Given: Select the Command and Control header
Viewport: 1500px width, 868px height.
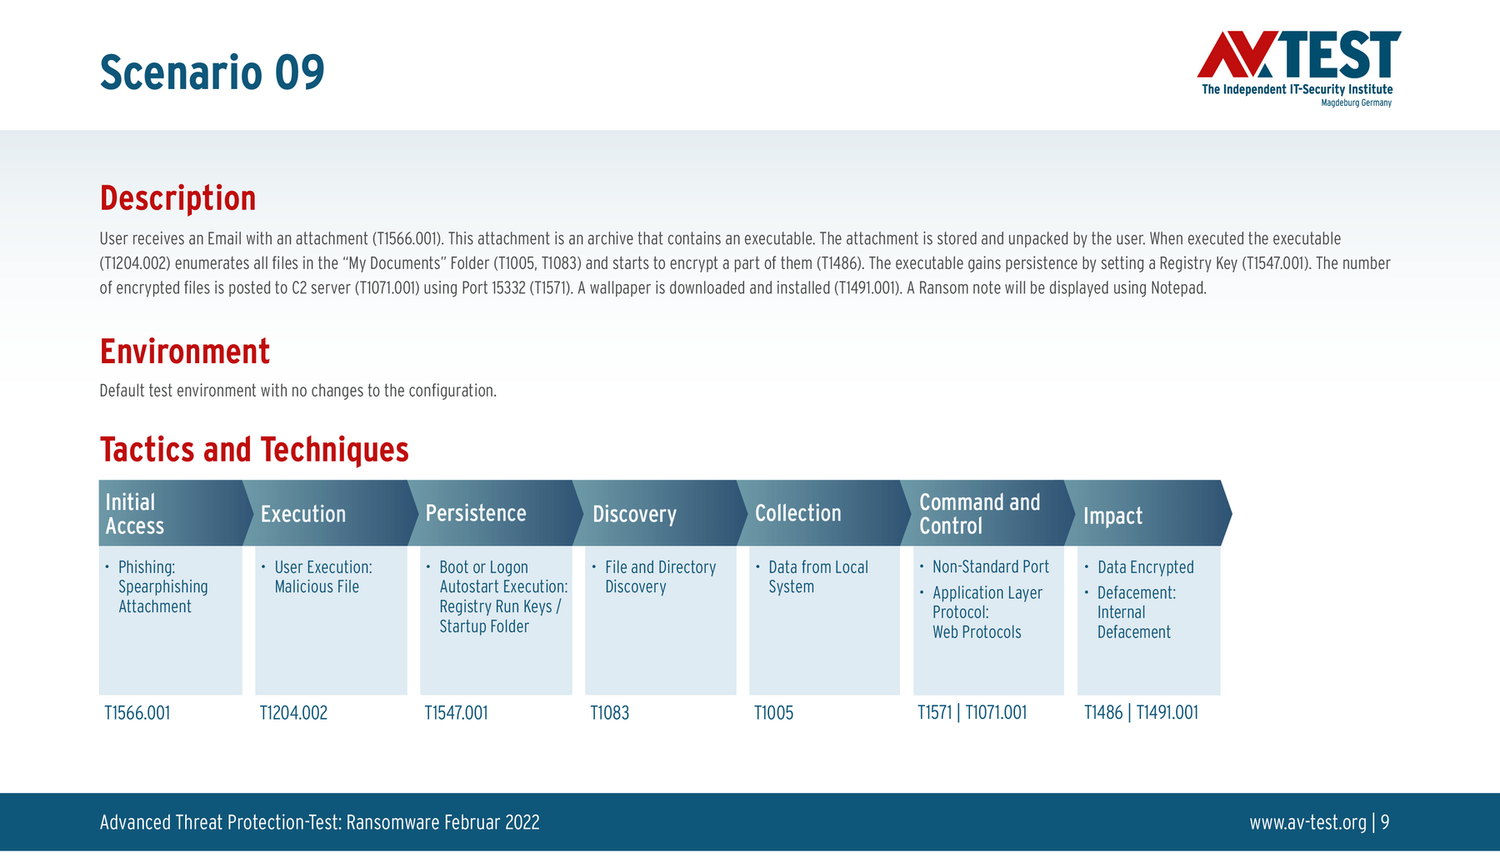Looking at the screenshot, I should pos(988,513).
